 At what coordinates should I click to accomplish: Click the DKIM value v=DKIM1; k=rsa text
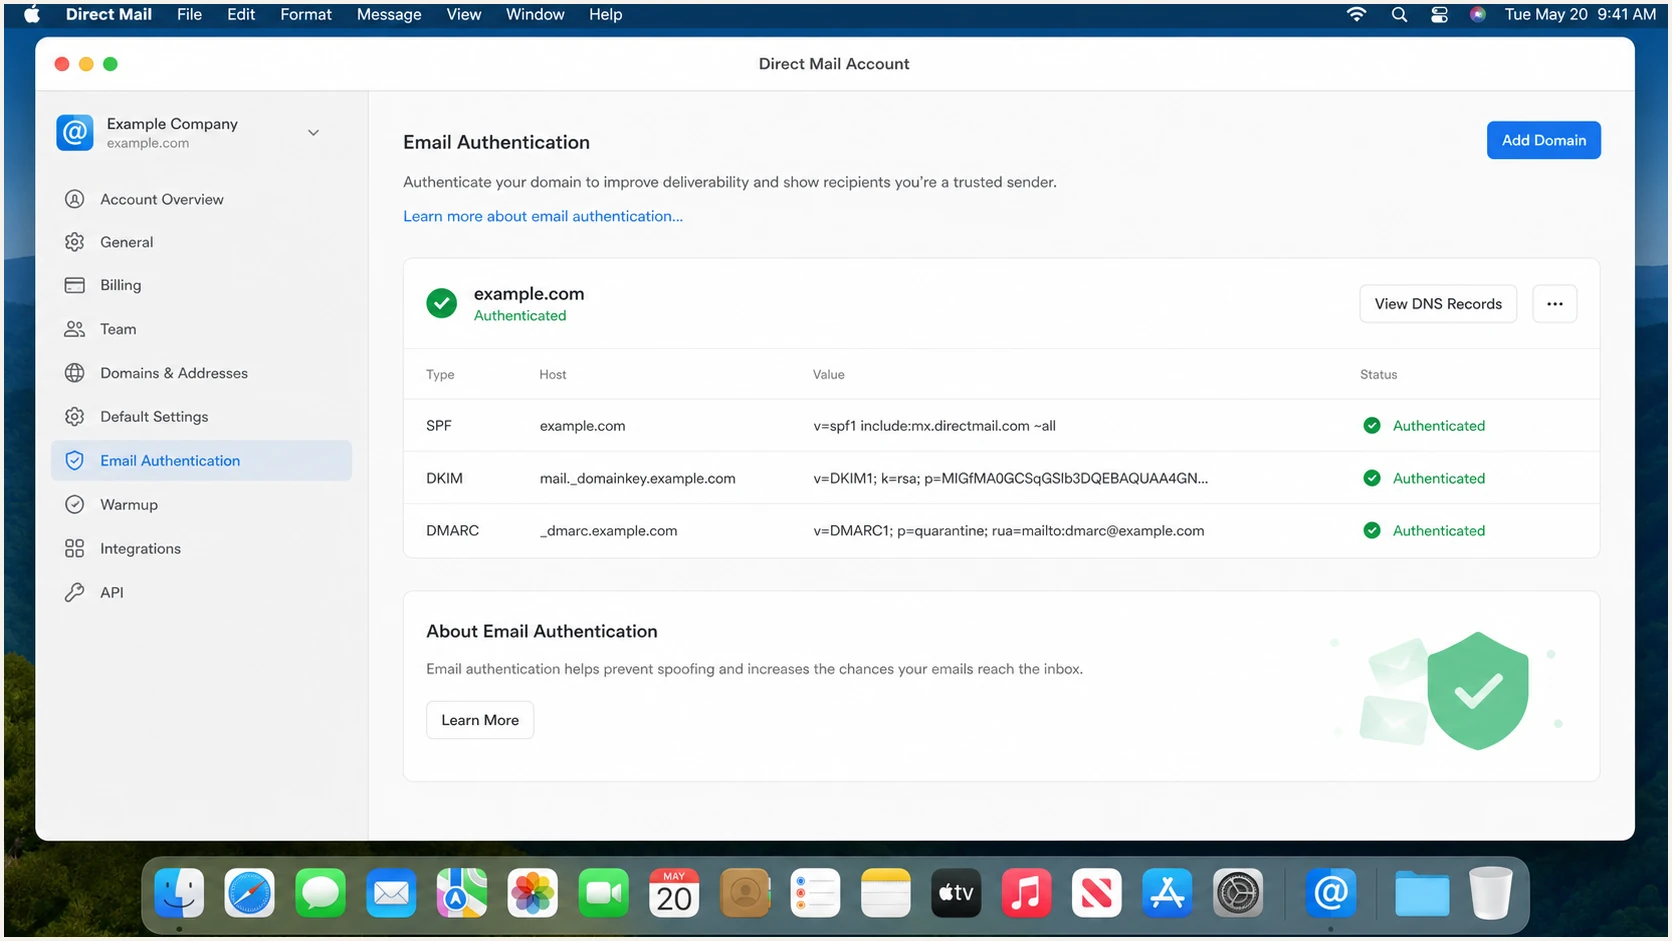tap(1010, 478)
